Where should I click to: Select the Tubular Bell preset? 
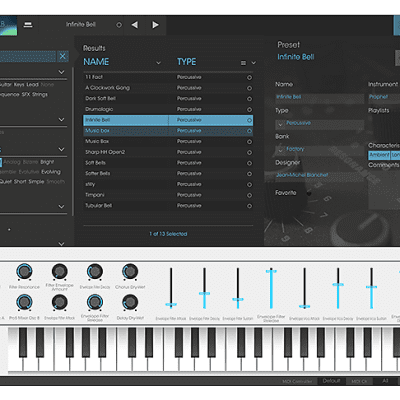pyautogui.click(x=168, y=206)
